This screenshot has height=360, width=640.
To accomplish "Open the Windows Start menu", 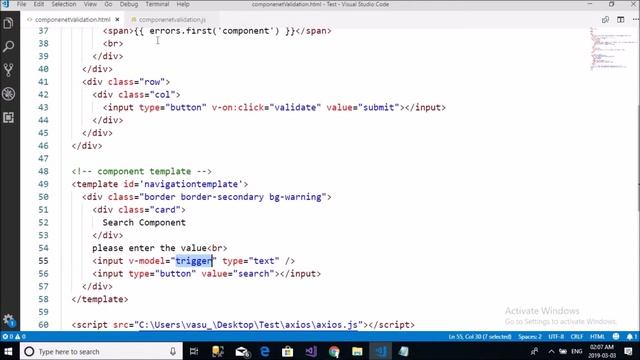I will (8, 351).
